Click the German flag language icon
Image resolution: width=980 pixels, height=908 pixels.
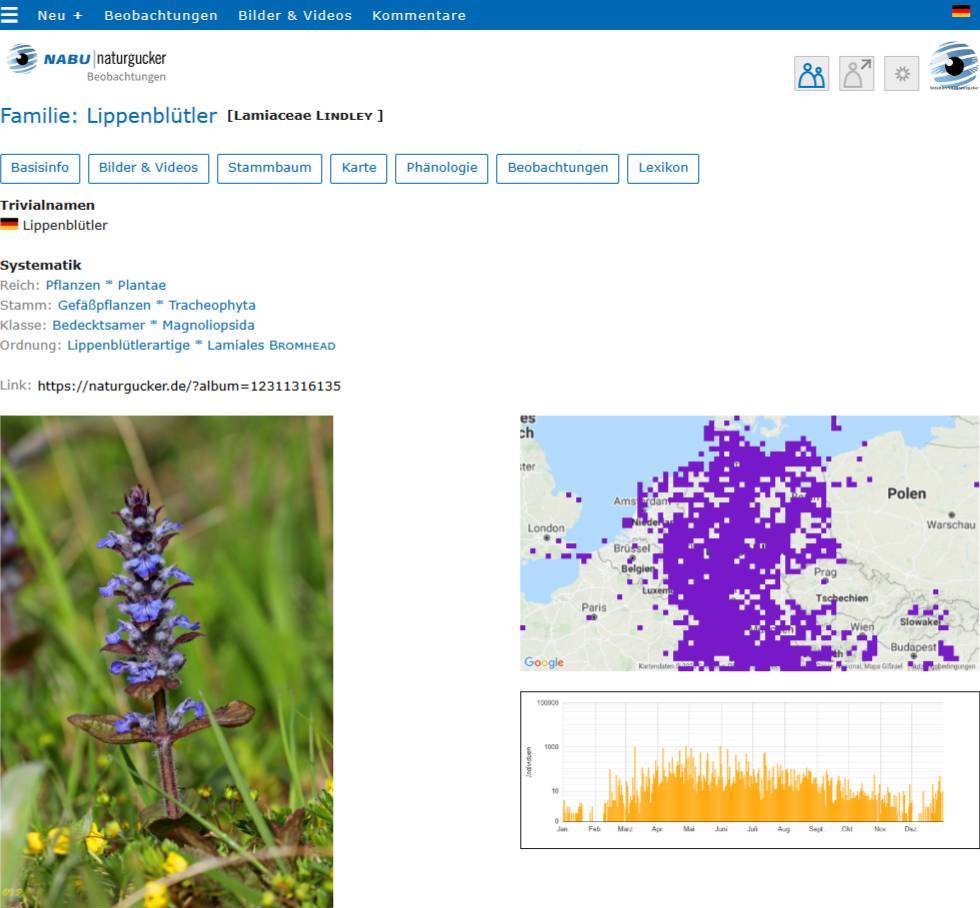[x=961, y=11]
